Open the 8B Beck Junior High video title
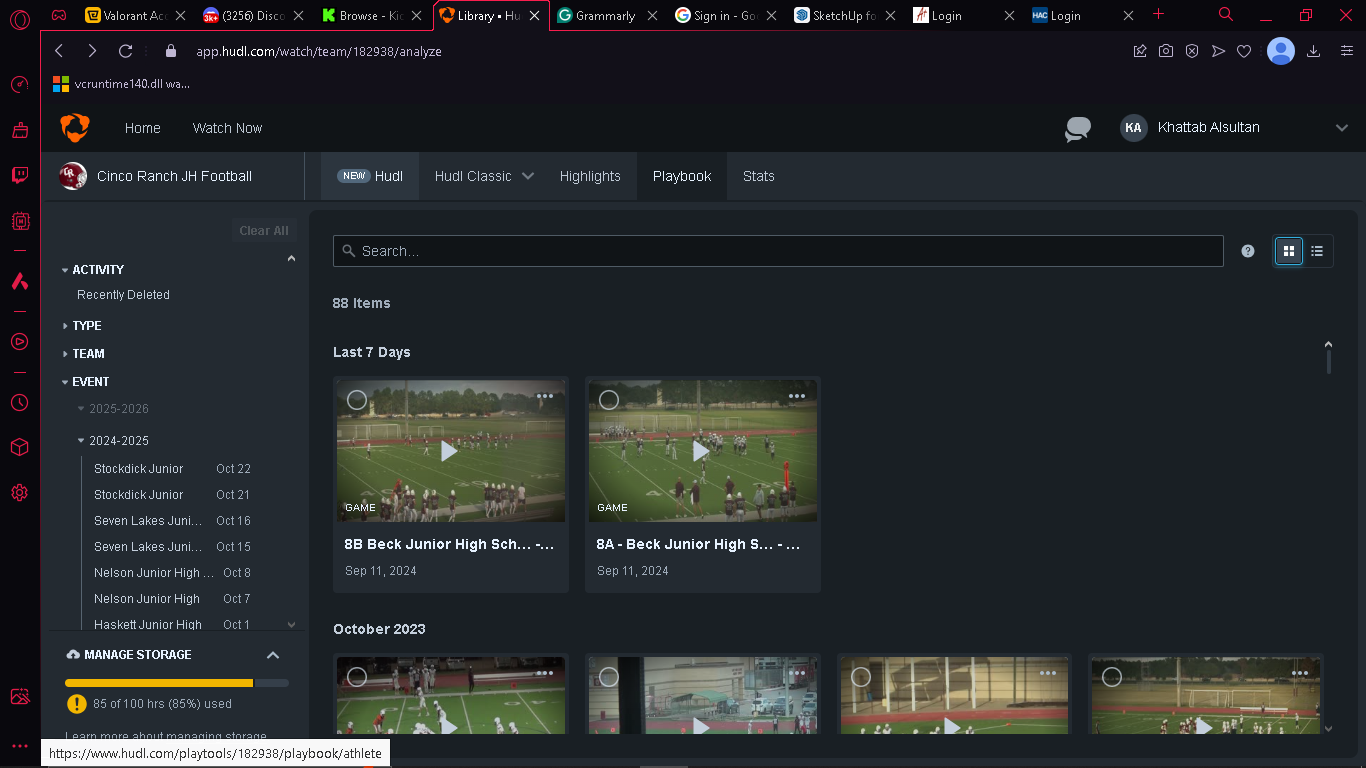Screen dimensions: 1366x768 click(x=449, y=545)
